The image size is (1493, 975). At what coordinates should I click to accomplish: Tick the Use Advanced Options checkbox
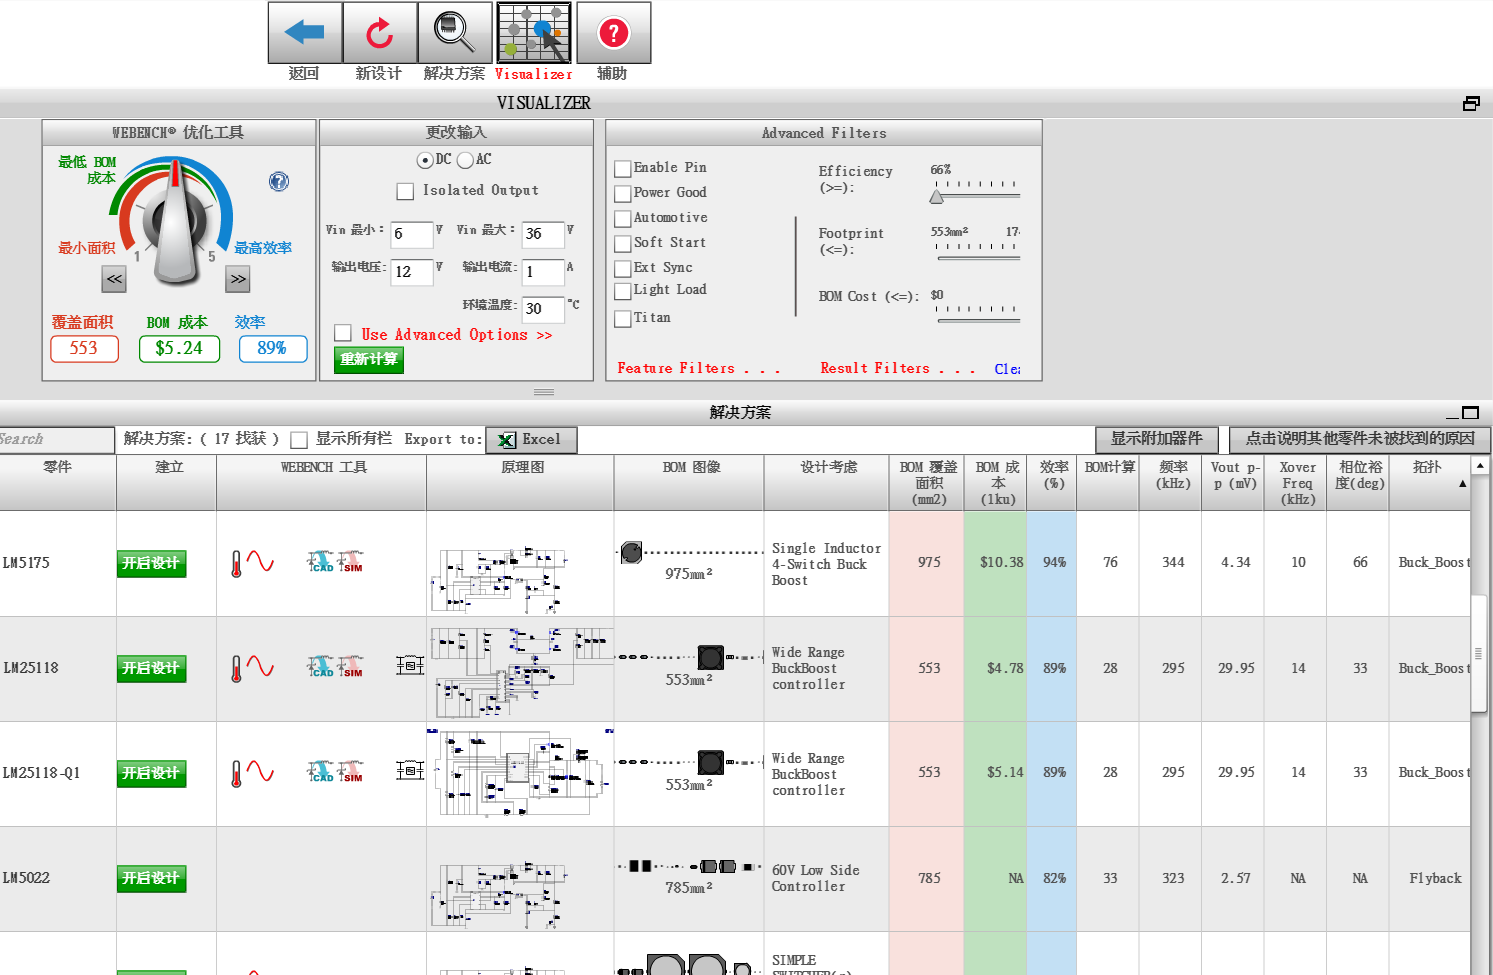[343, 333]
